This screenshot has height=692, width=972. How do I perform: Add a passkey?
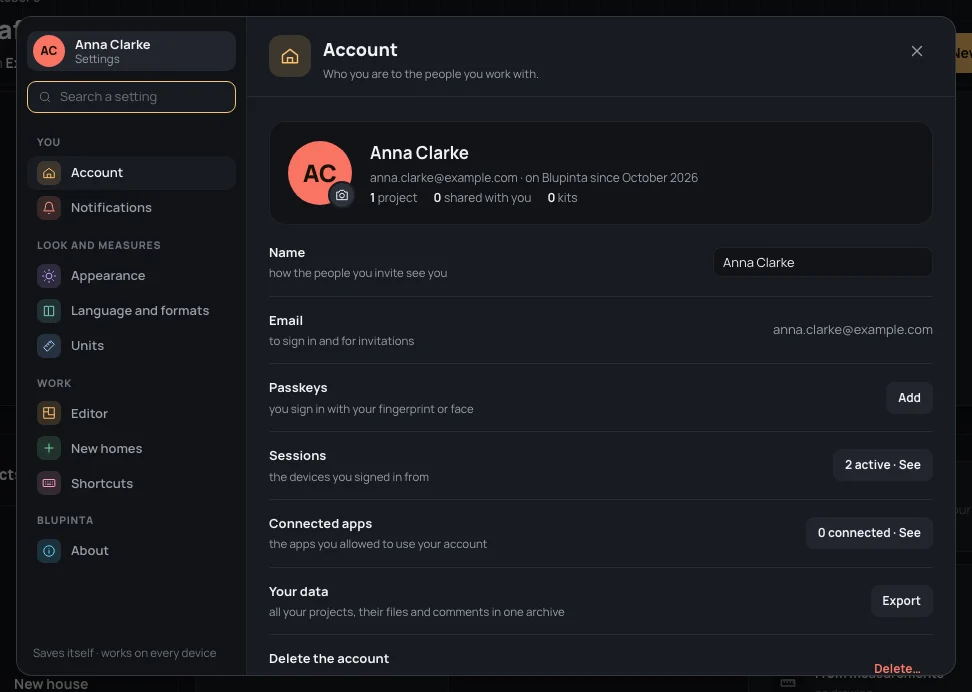909,398
